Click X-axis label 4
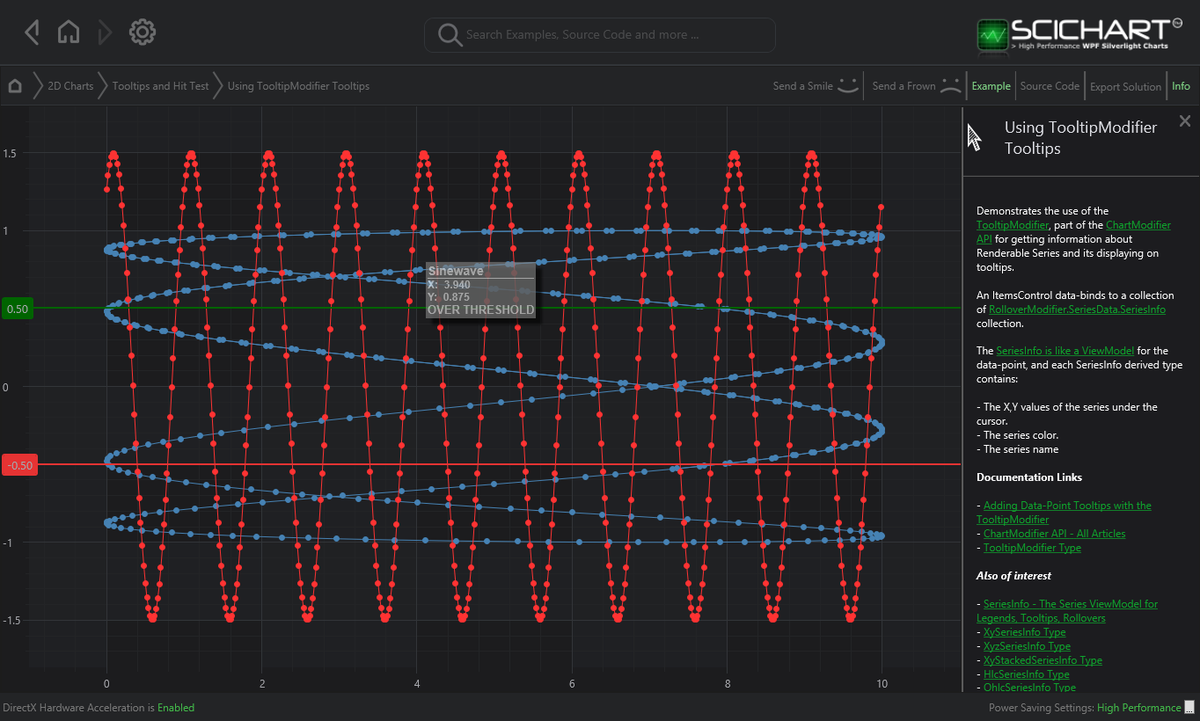The width and height of the screenshot is (1200, 721). [416, 684]
